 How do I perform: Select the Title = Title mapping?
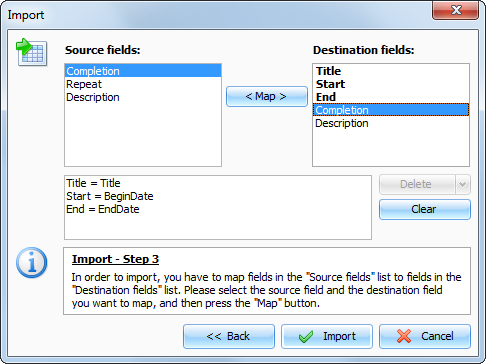[x=93, y=183]
